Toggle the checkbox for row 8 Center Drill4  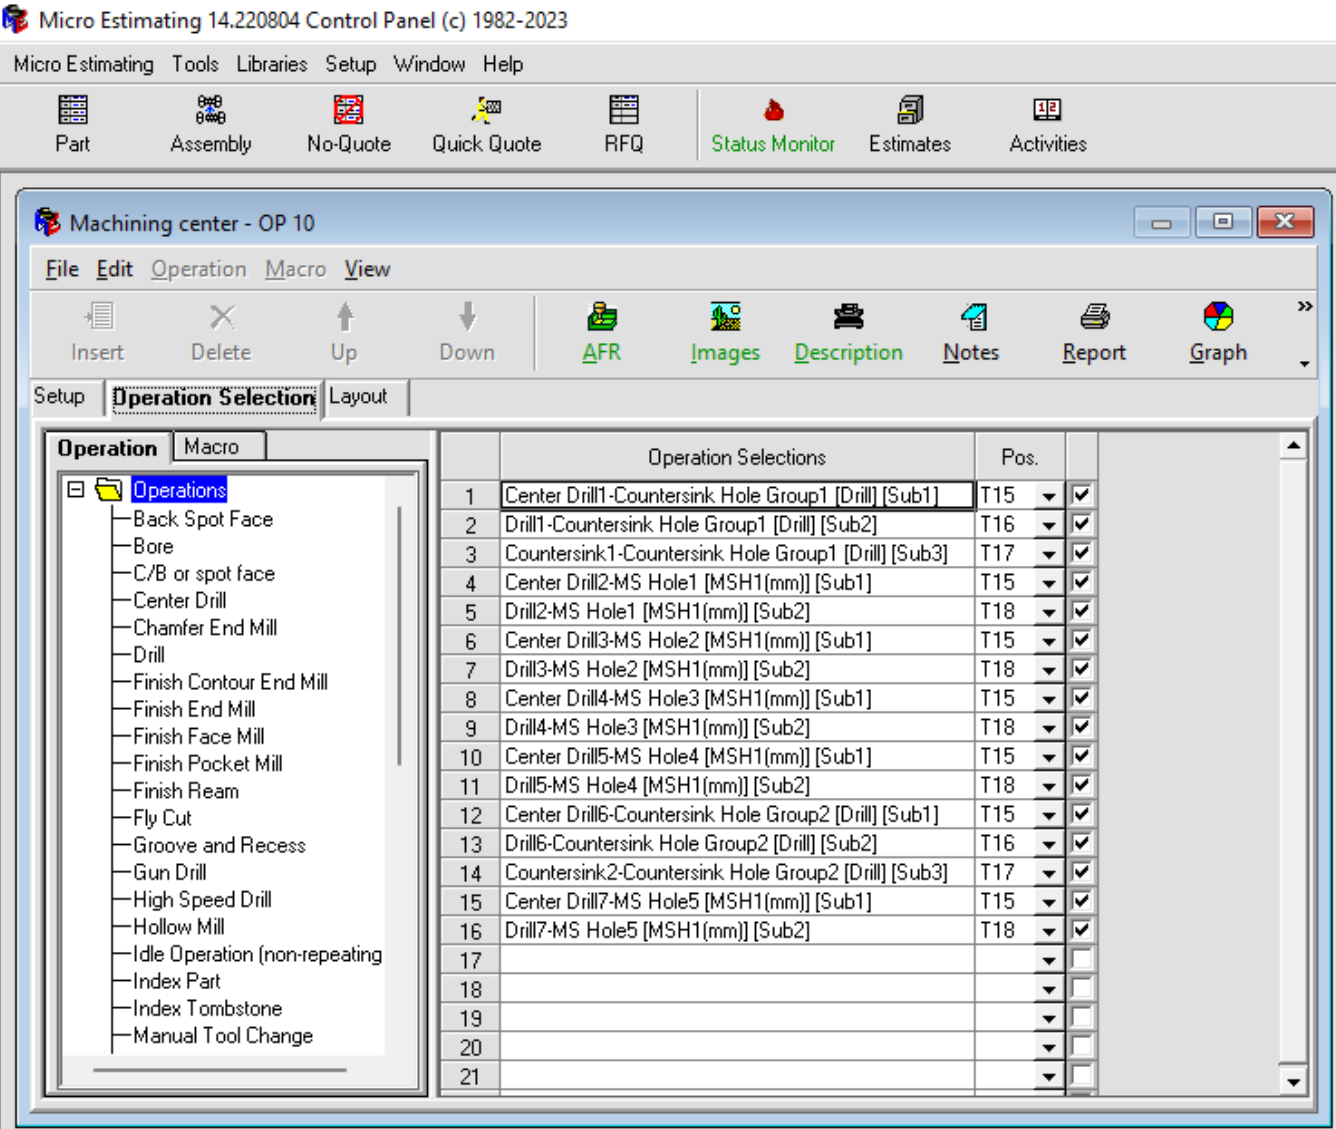tap(1081, 697)
